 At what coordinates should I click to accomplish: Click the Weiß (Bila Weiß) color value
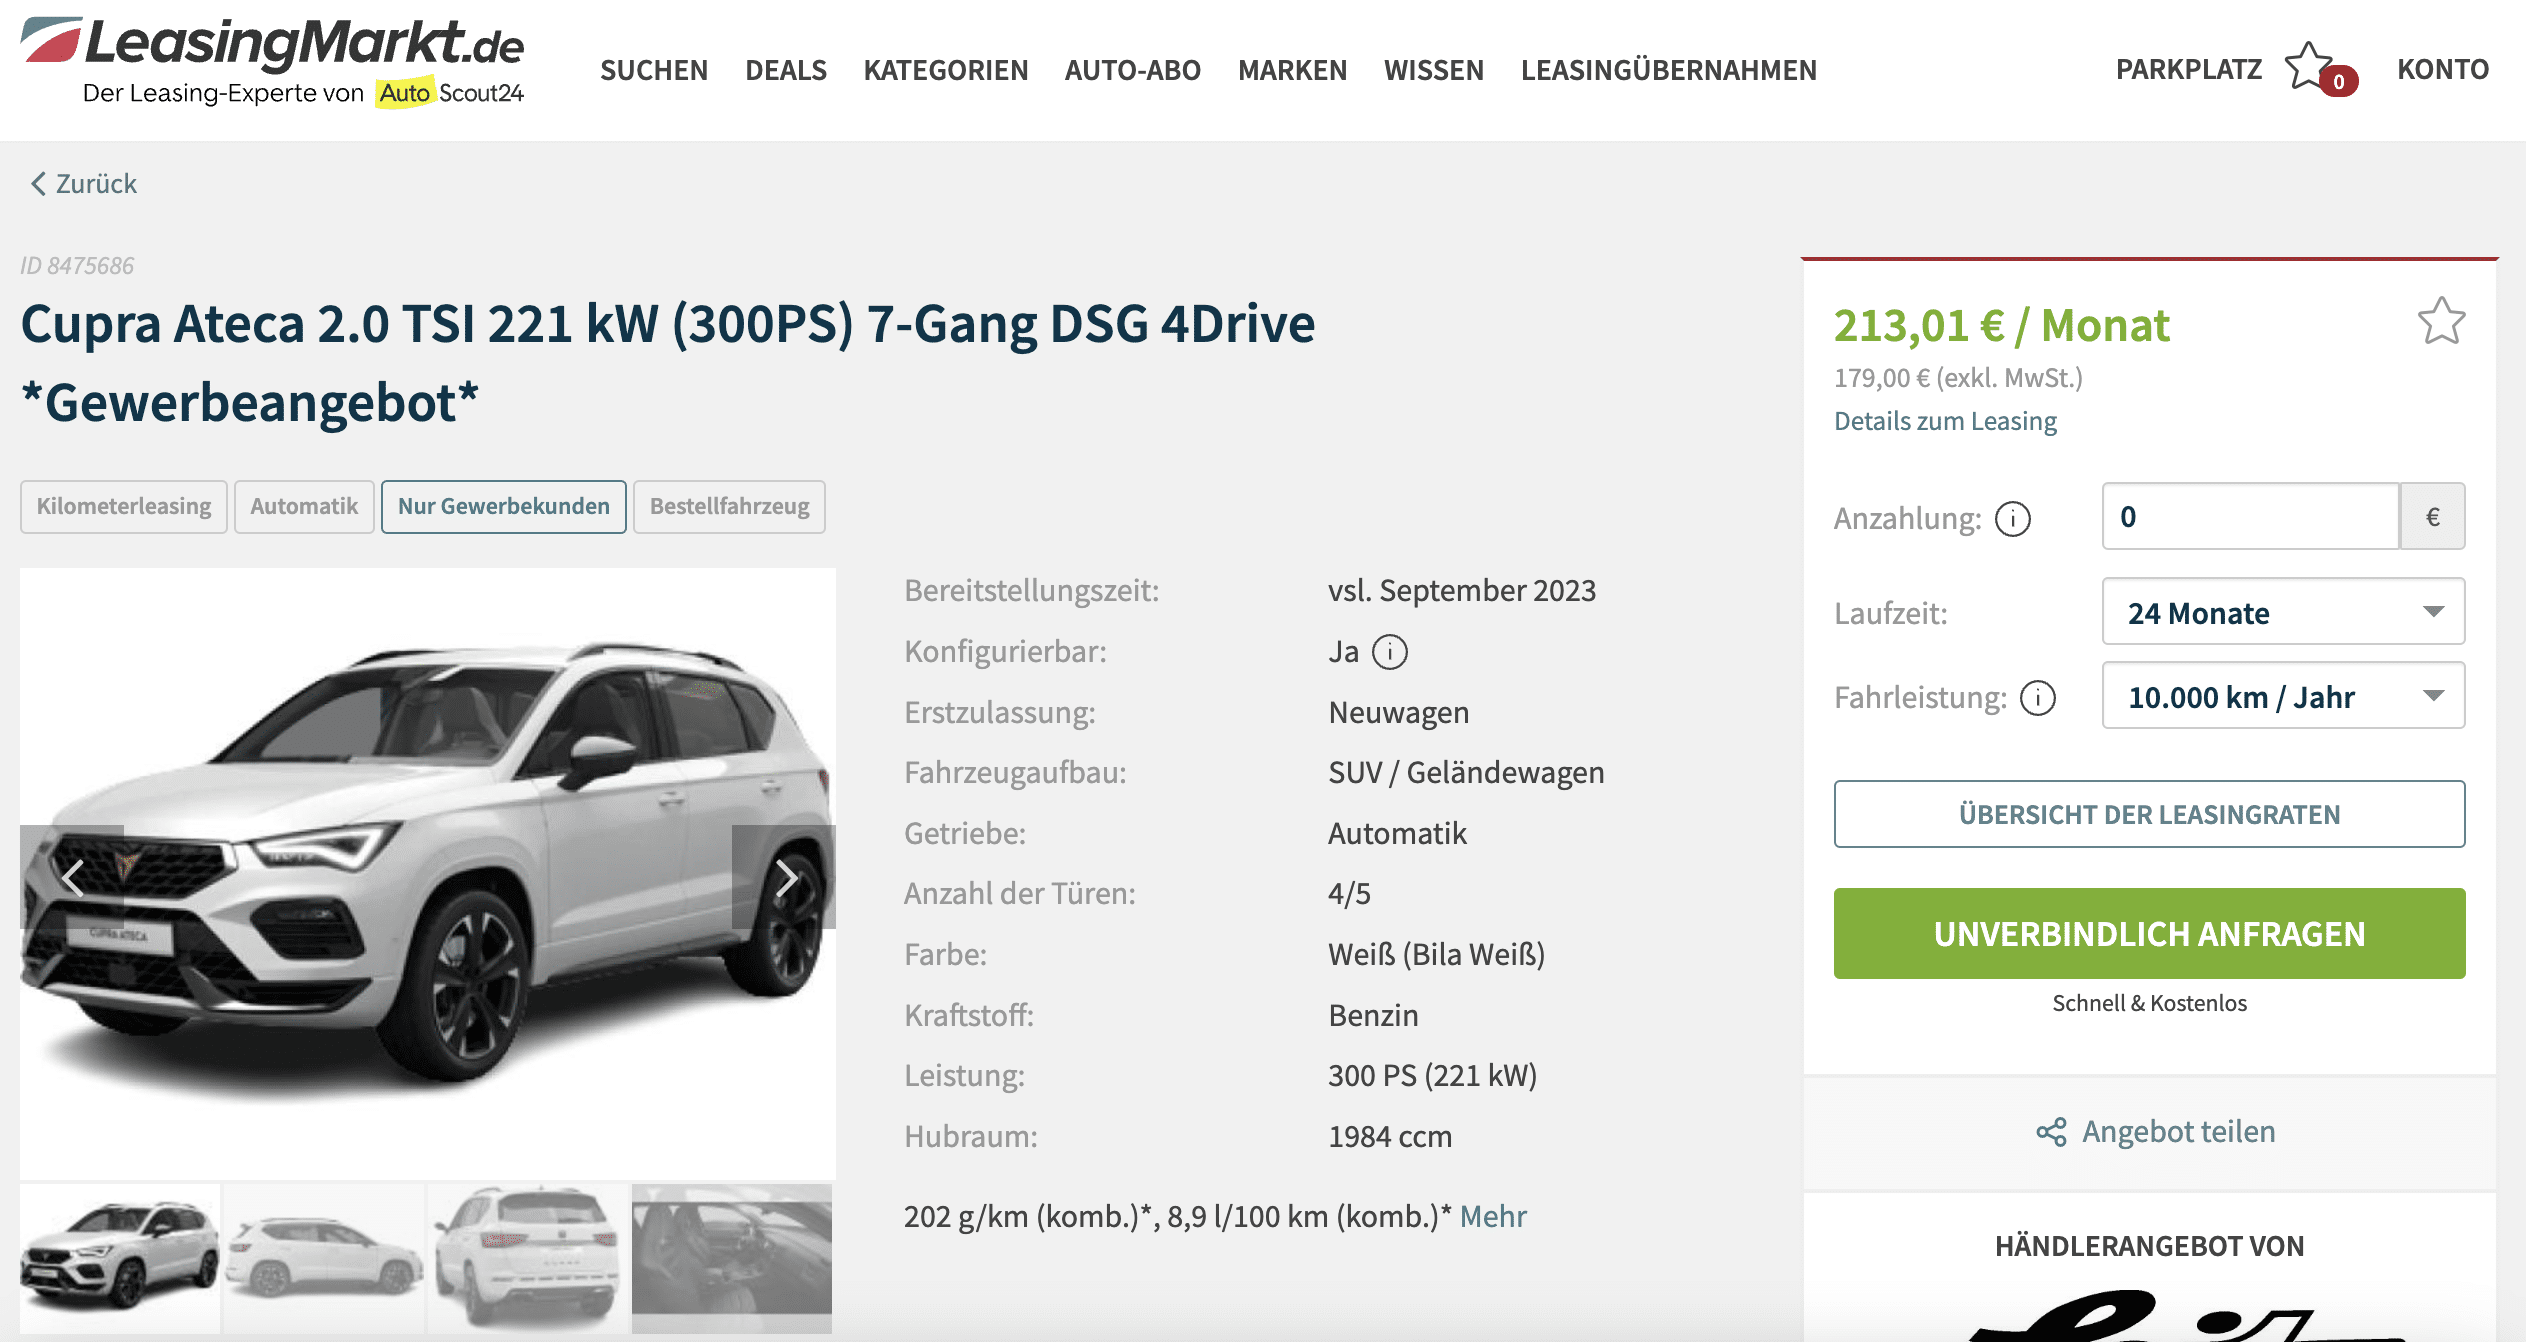pyautogui.click(x=1436, y=955)
